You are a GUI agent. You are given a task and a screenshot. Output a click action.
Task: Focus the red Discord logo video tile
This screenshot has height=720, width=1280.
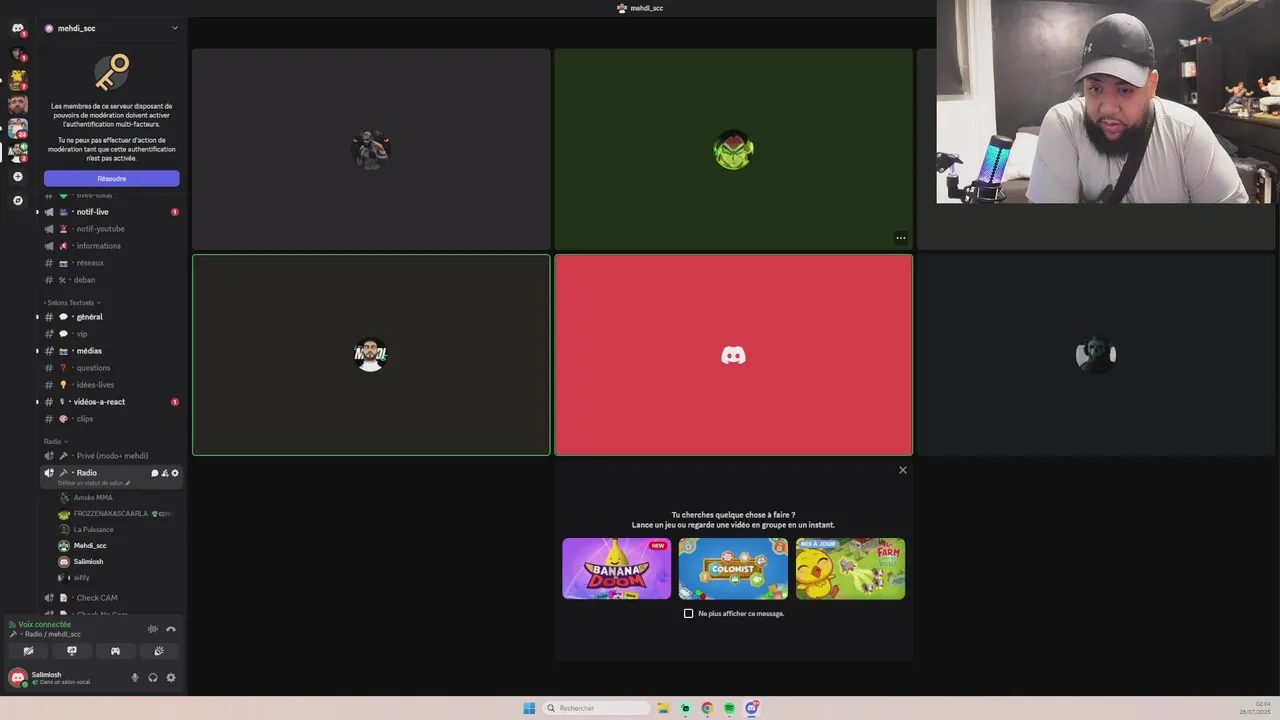[733, 355]
